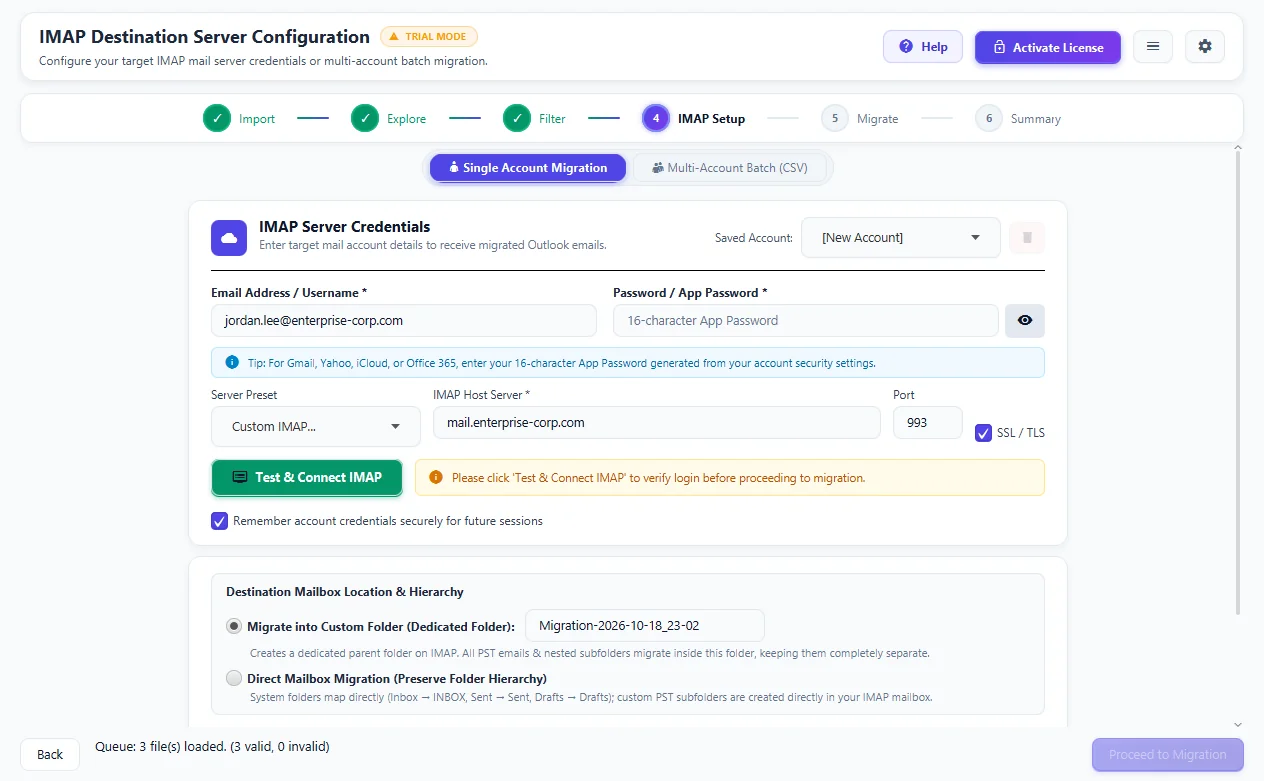The height and width of the screenshot is (781, 1264).
Task: Open the Saved Account dropdown
Action: pos(901,238)
